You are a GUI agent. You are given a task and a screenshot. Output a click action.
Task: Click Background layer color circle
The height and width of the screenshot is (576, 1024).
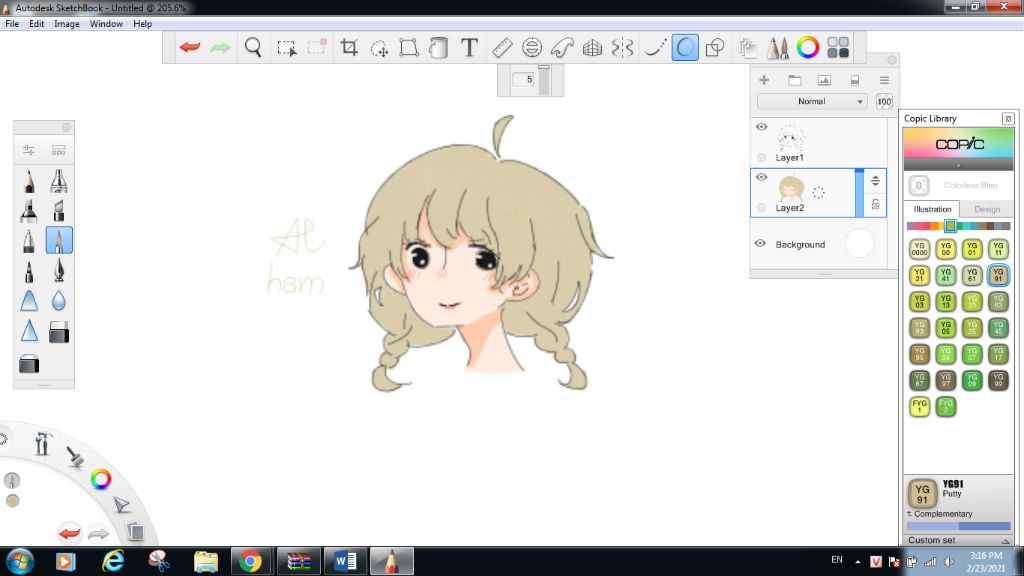(859, 243)
